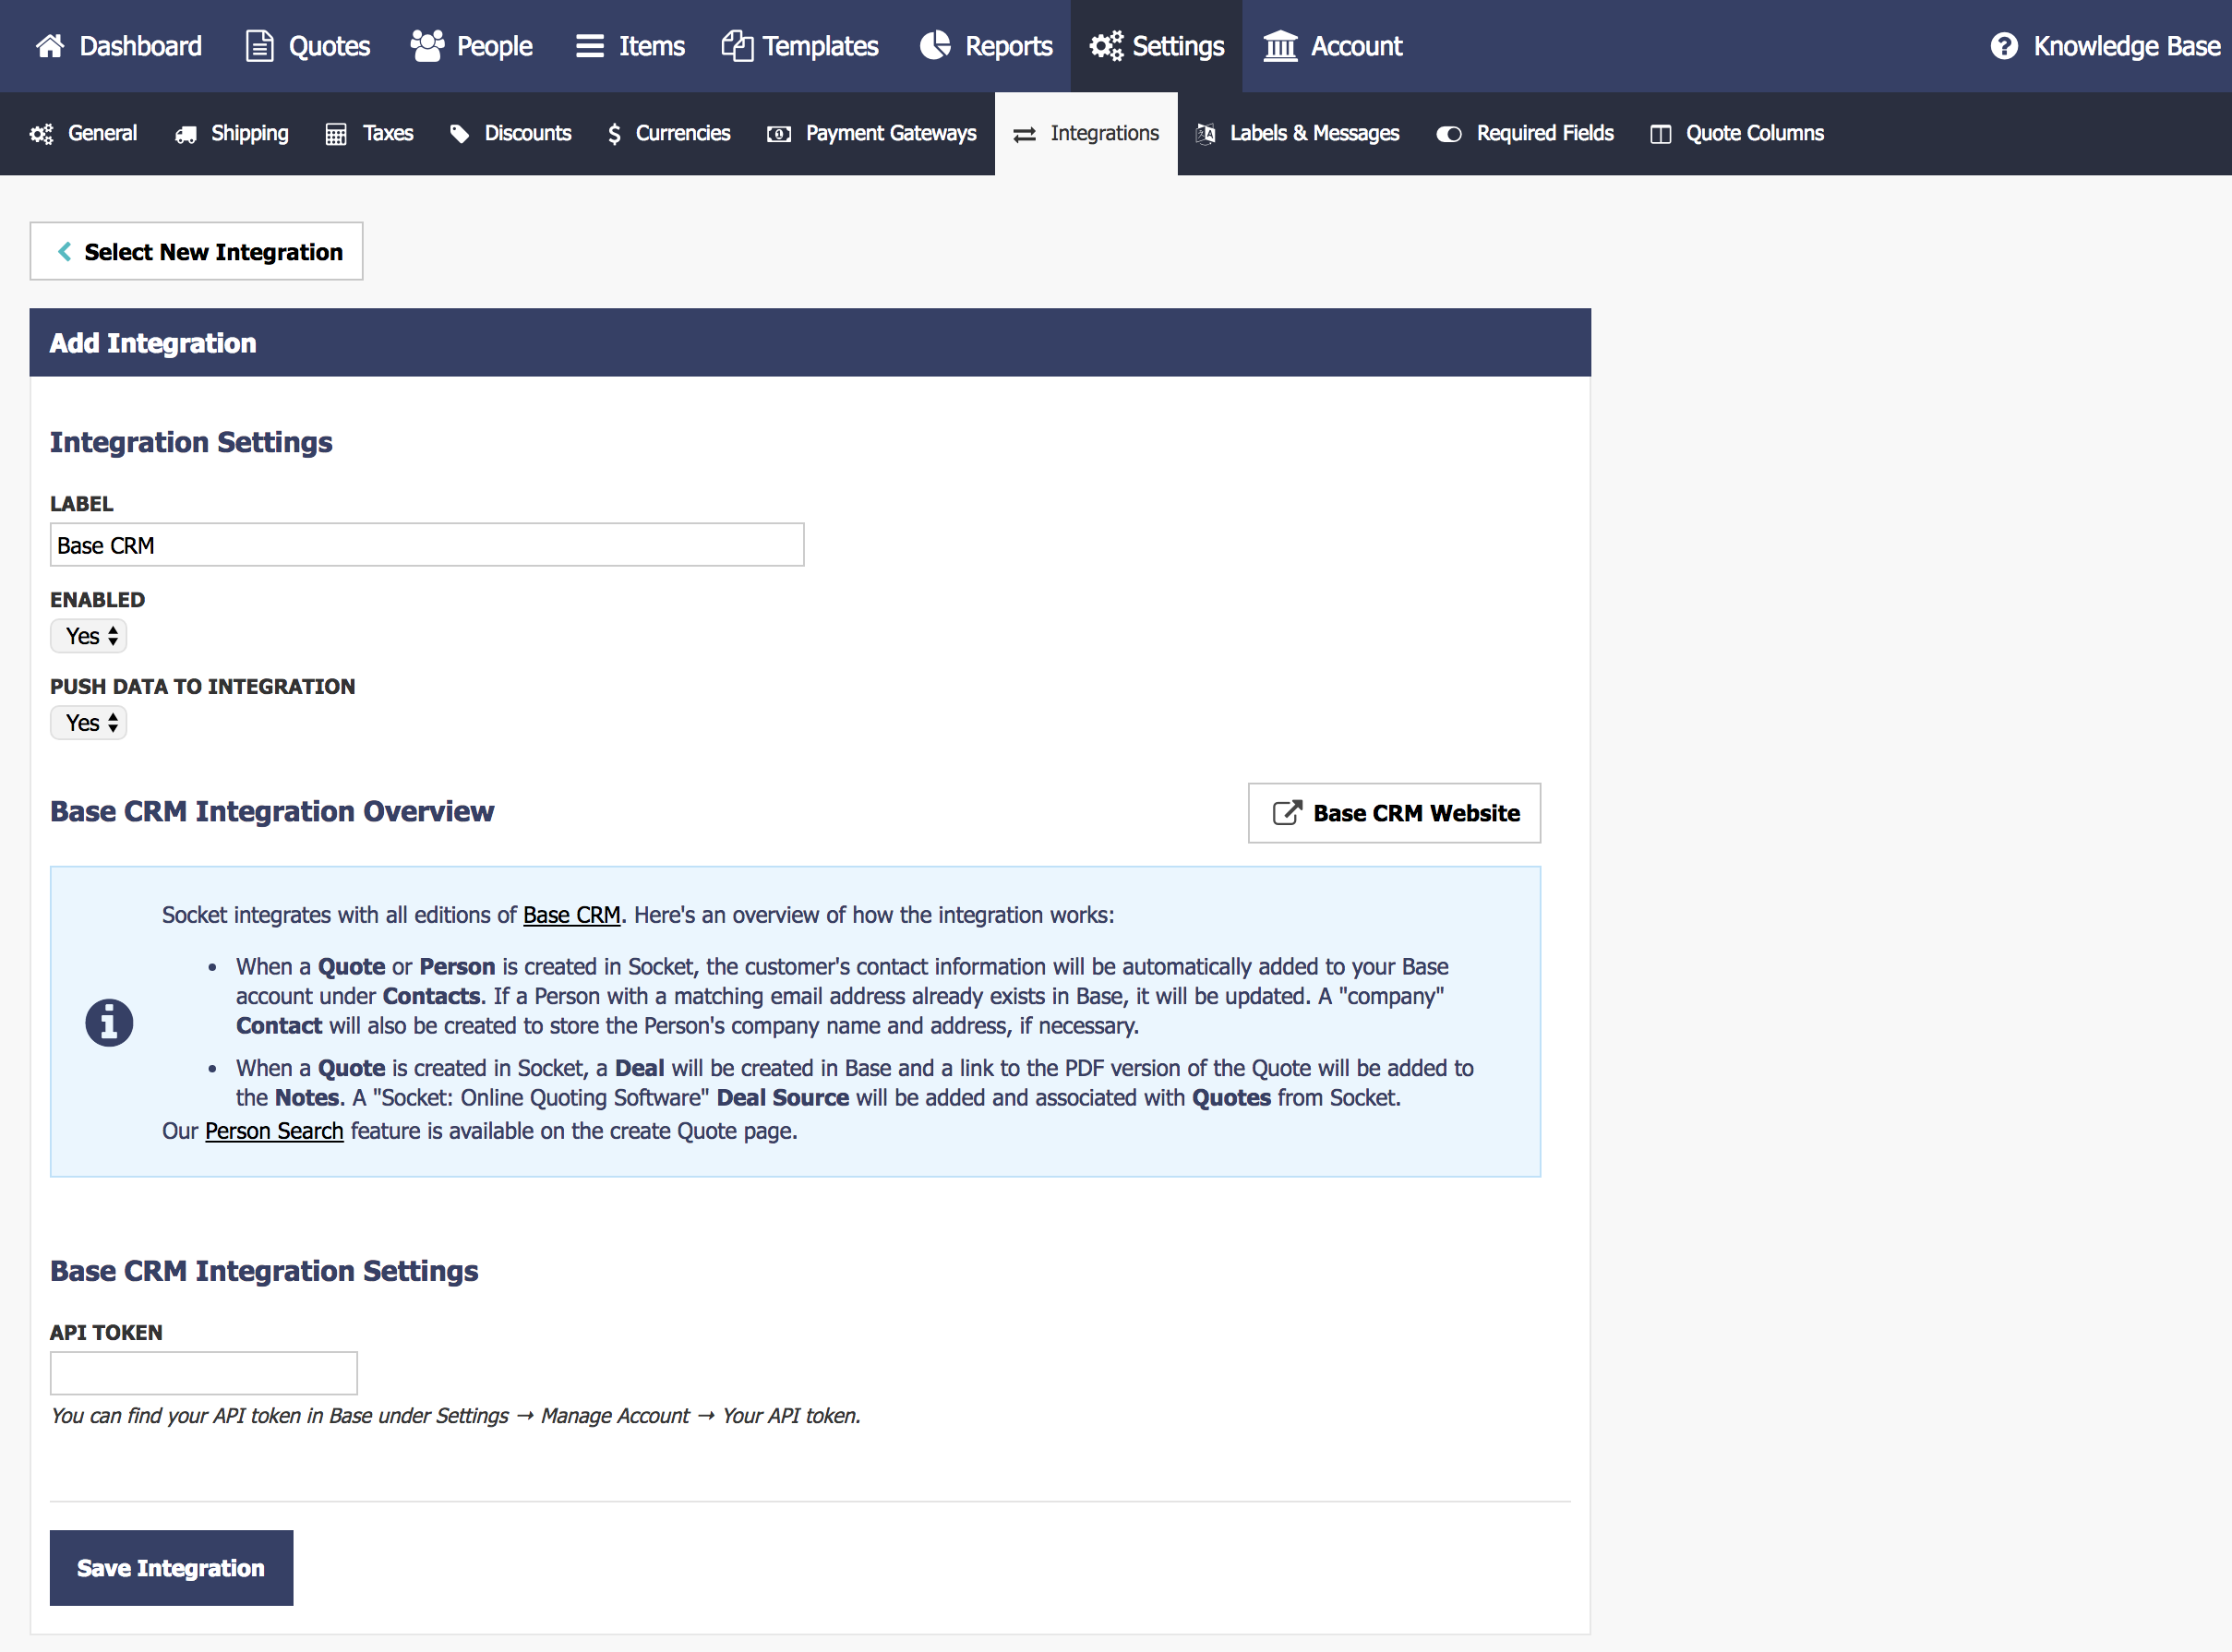
Task: Switch to the Quote Columns tab
Action: tap(1737, 134)
